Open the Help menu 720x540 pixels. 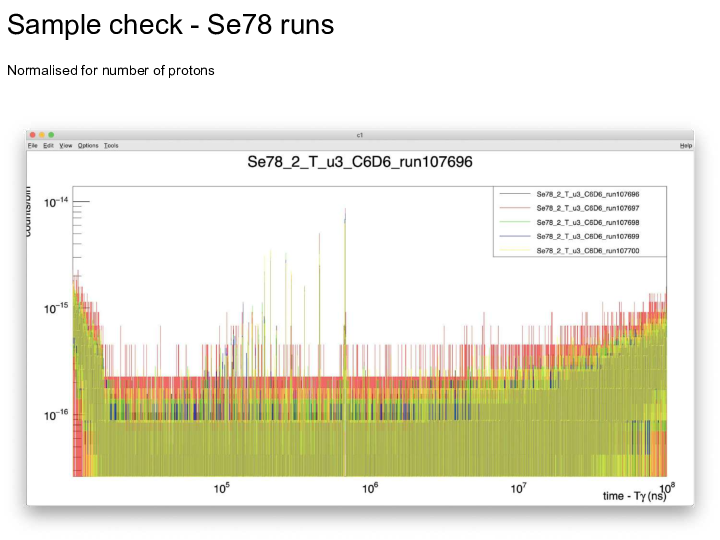(685, 146)
